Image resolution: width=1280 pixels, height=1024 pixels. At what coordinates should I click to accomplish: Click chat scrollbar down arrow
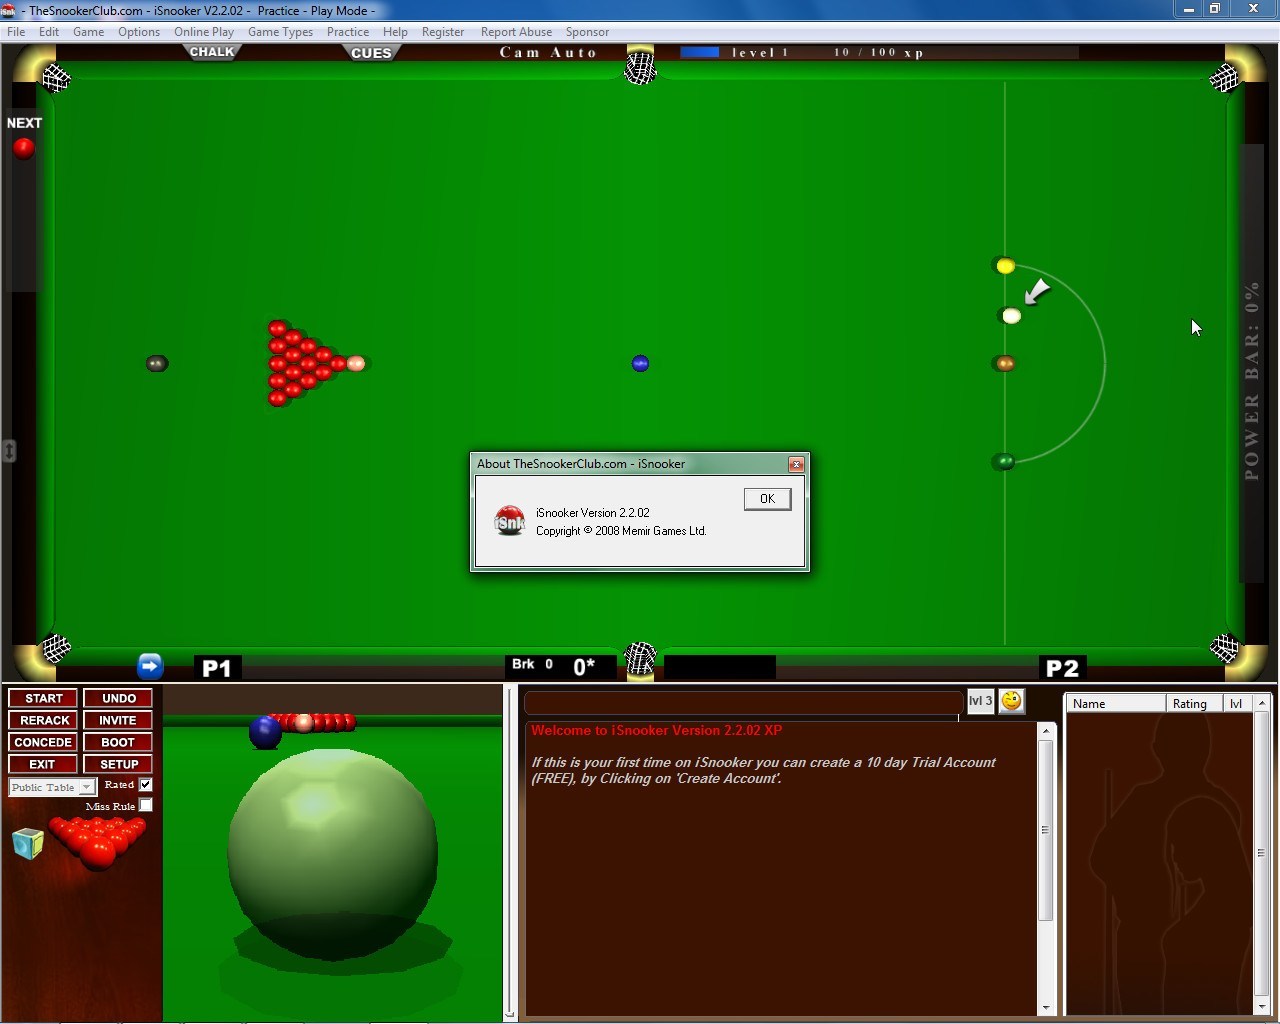pyautogui.click(x=1046, y=1007)
